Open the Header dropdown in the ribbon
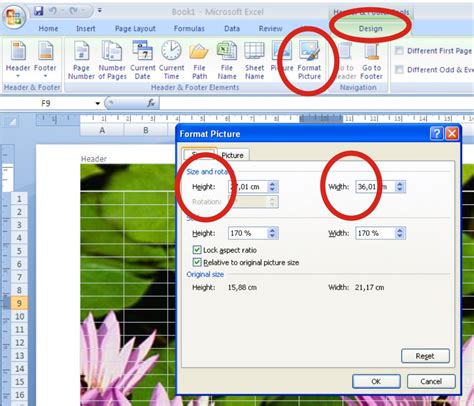Viewport: 474px width, 406px height. (18, 60)
